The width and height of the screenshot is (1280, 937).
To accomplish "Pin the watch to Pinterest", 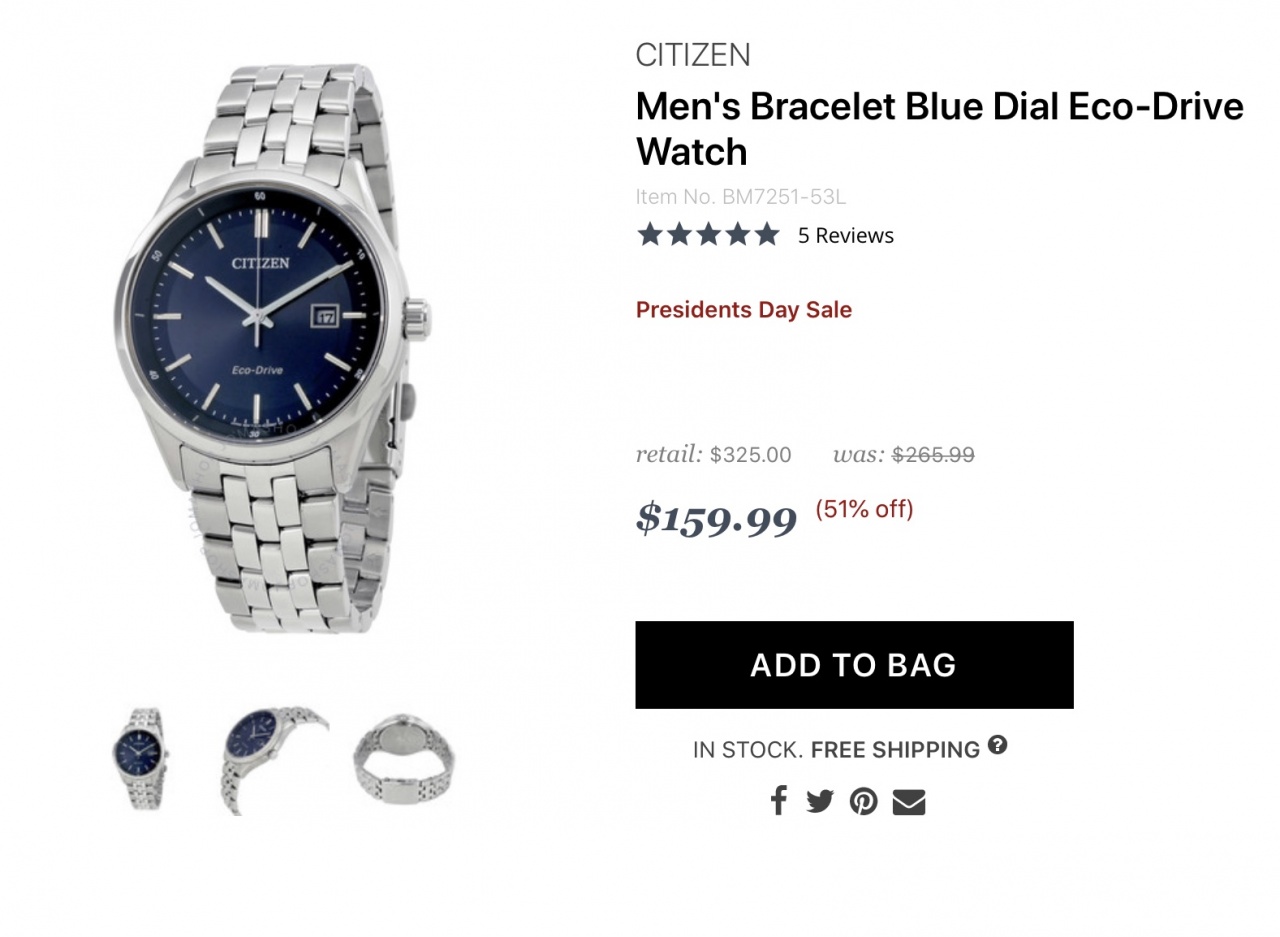I will tap(863, 802).
